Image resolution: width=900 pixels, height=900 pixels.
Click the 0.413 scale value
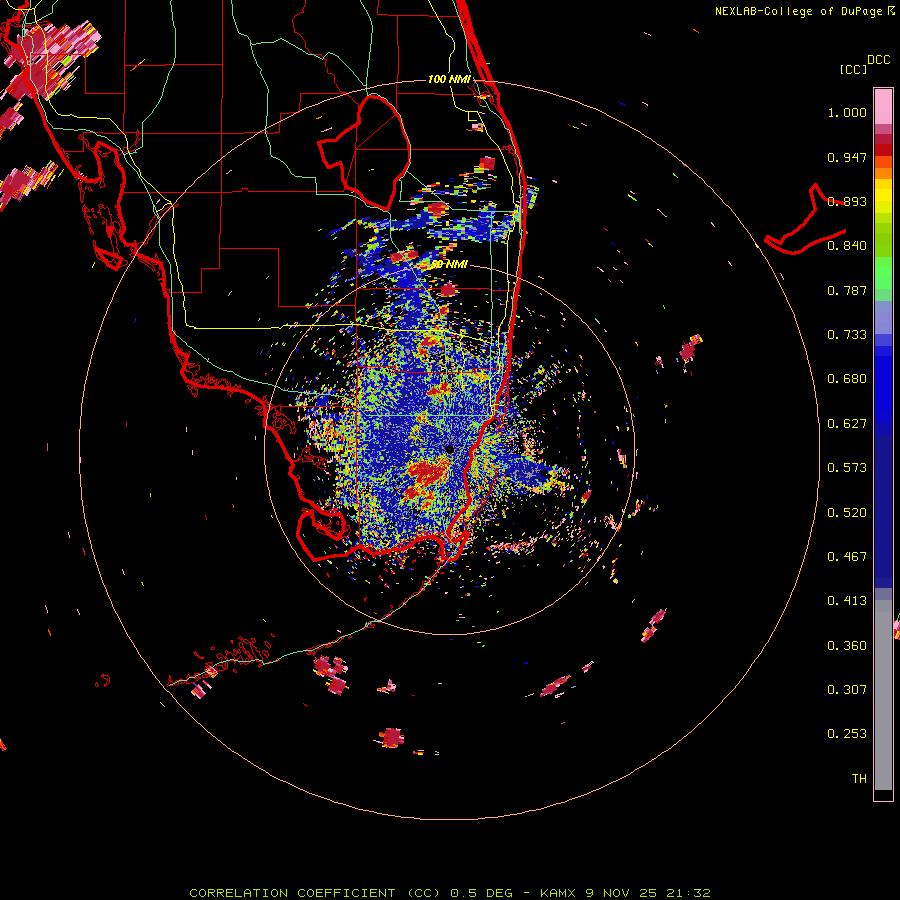pyautogui.click(x=847, y=602)
